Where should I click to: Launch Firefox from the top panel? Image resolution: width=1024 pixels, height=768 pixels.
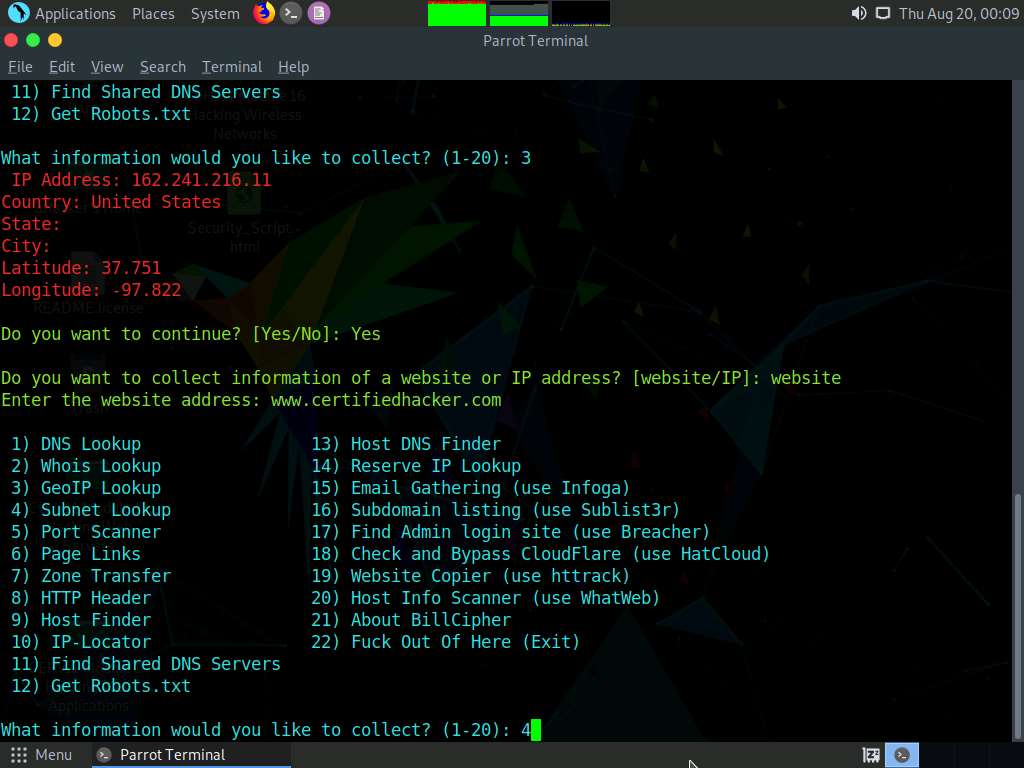coord(264,13)
